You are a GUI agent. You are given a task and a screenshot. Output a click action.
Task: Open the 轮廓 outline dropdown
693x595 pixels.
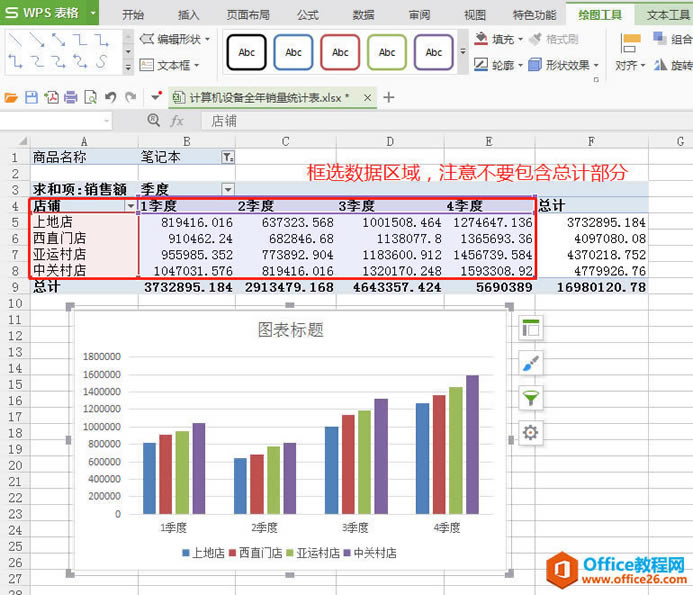[x=499, y=65]
